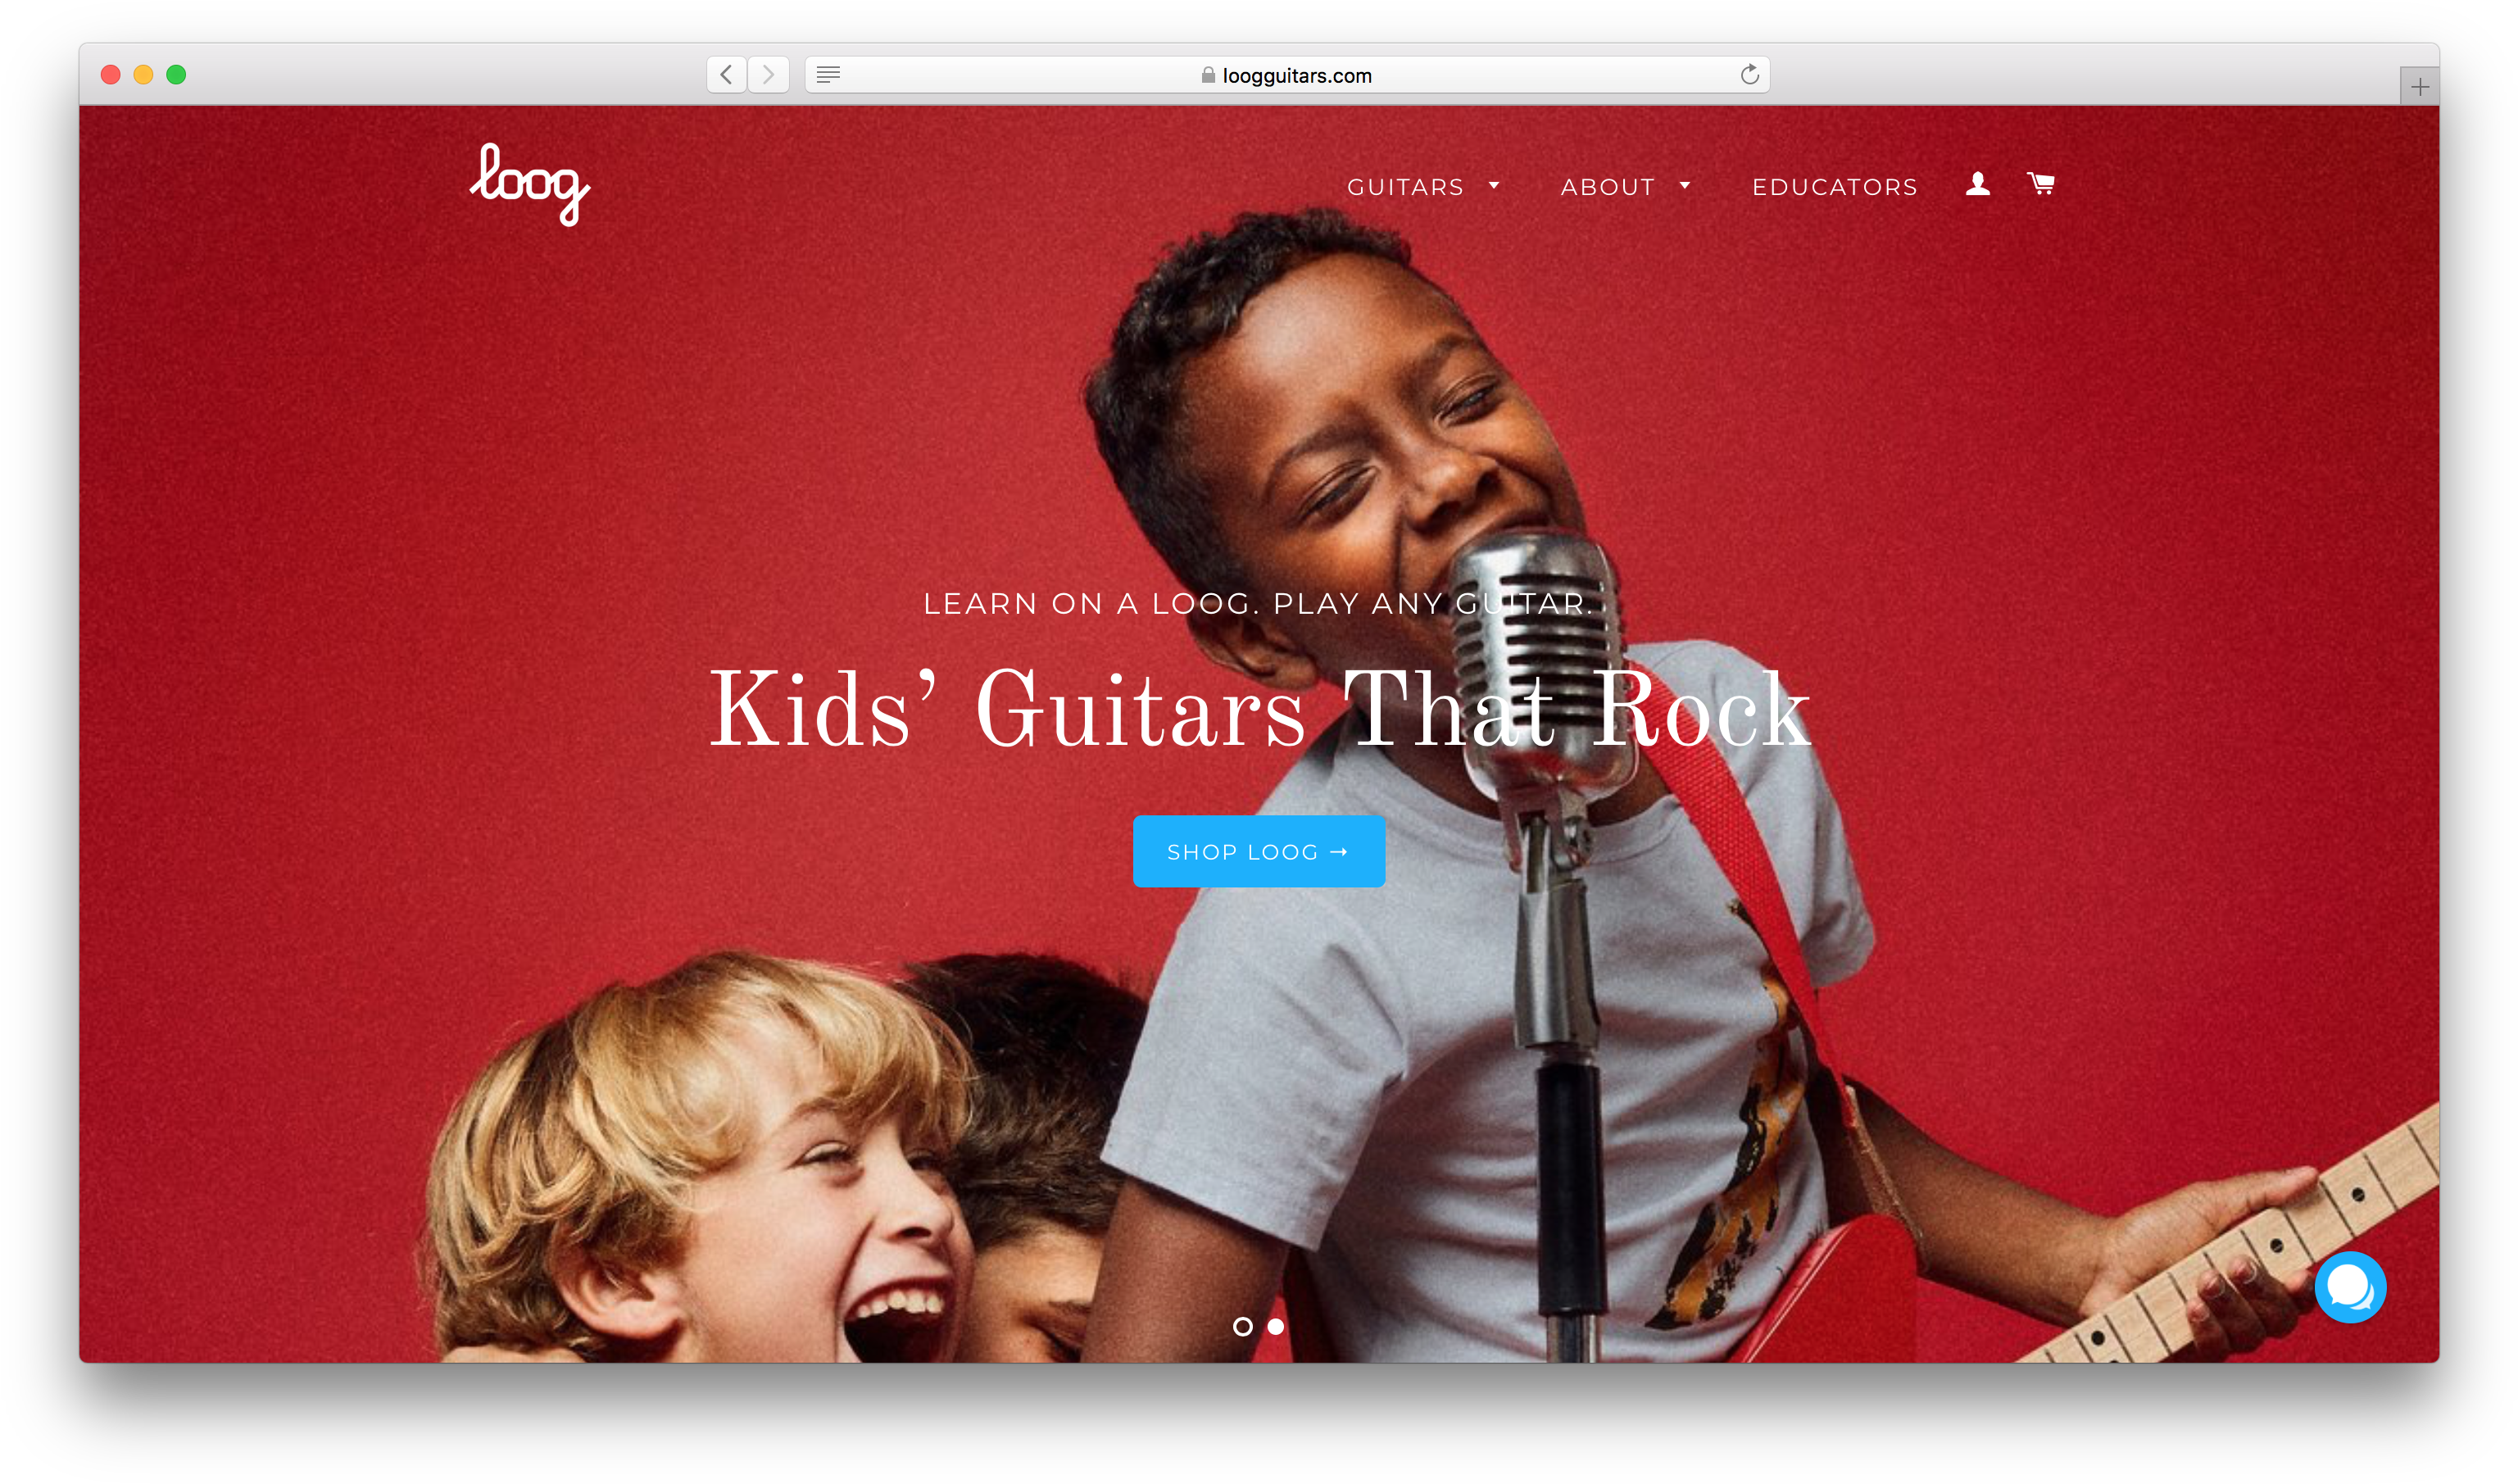Reload the page with refresh icon

click(1749, 75)
